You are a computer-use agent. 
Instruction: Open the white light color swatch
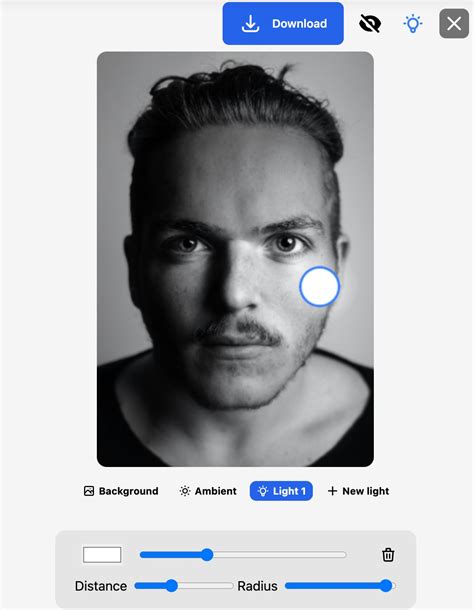click(x=102, y=555)
